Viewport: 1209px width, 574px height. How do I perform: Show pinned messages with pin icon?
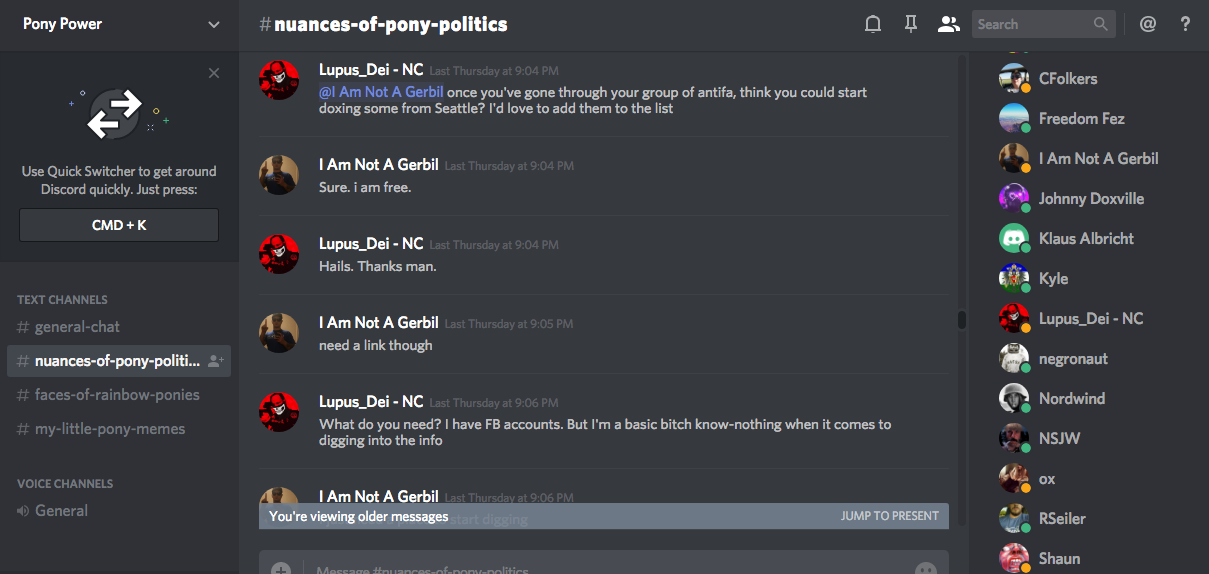tap(910, 24)
